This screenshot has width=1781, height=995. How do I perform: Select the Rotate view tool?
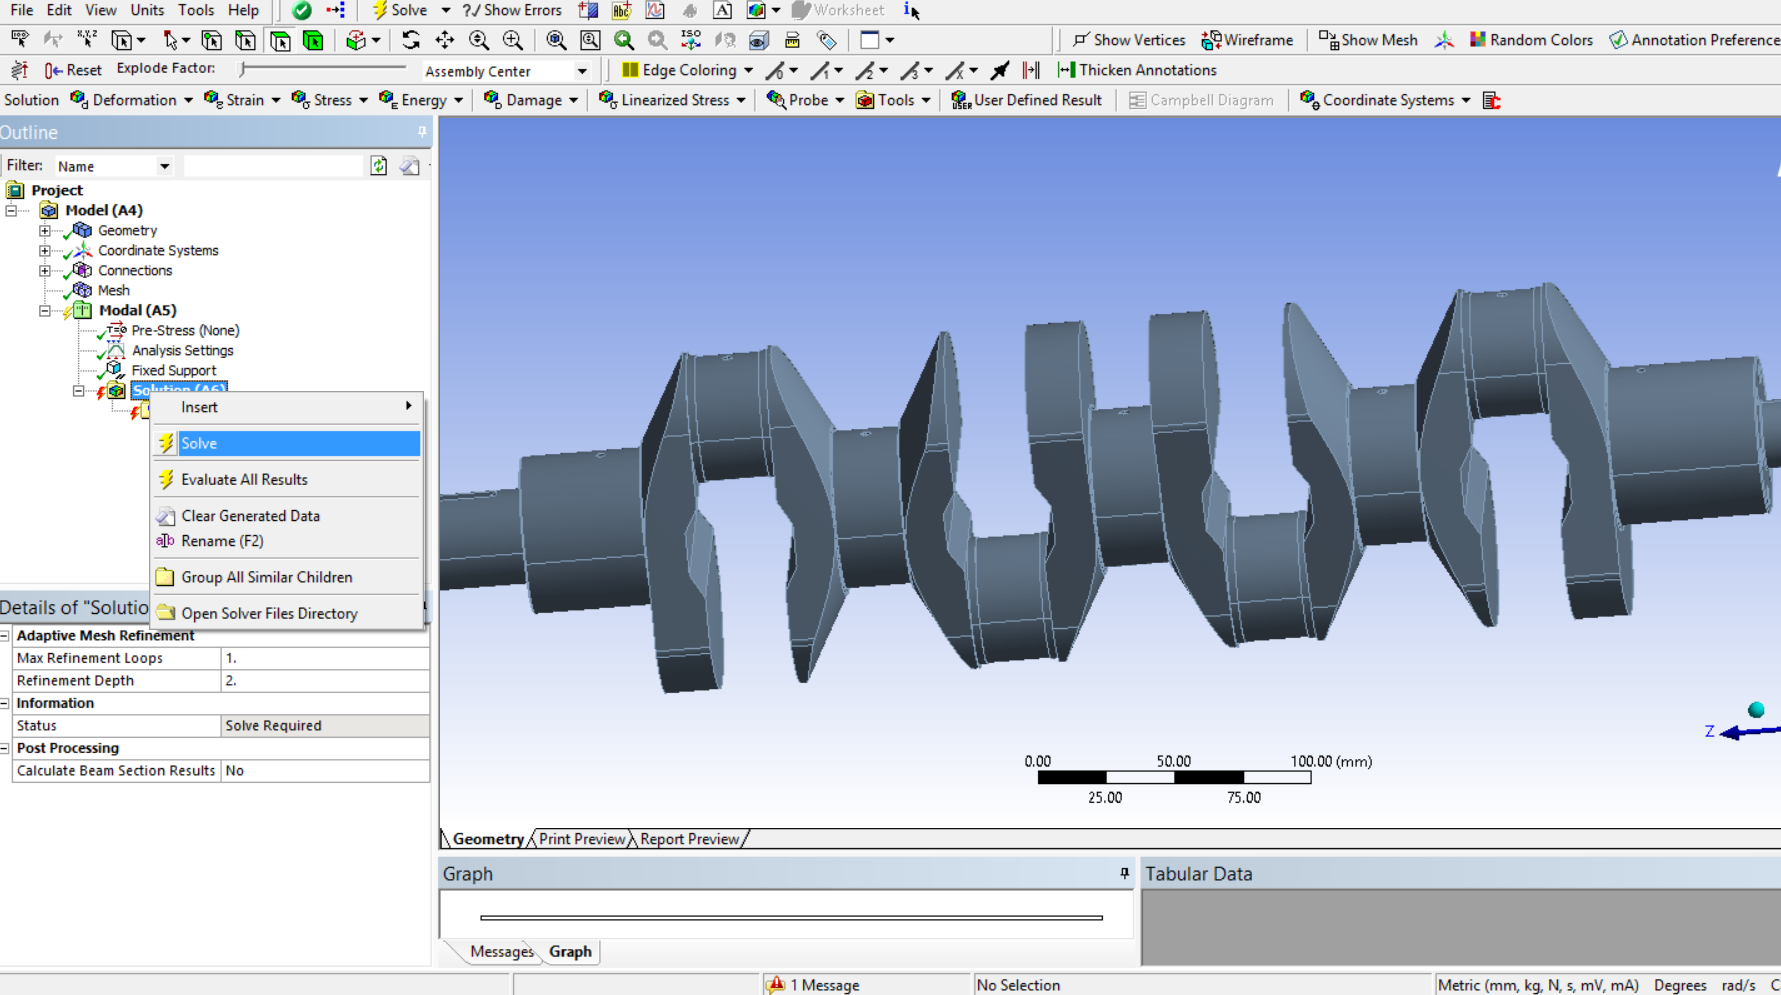coord(410,40)
